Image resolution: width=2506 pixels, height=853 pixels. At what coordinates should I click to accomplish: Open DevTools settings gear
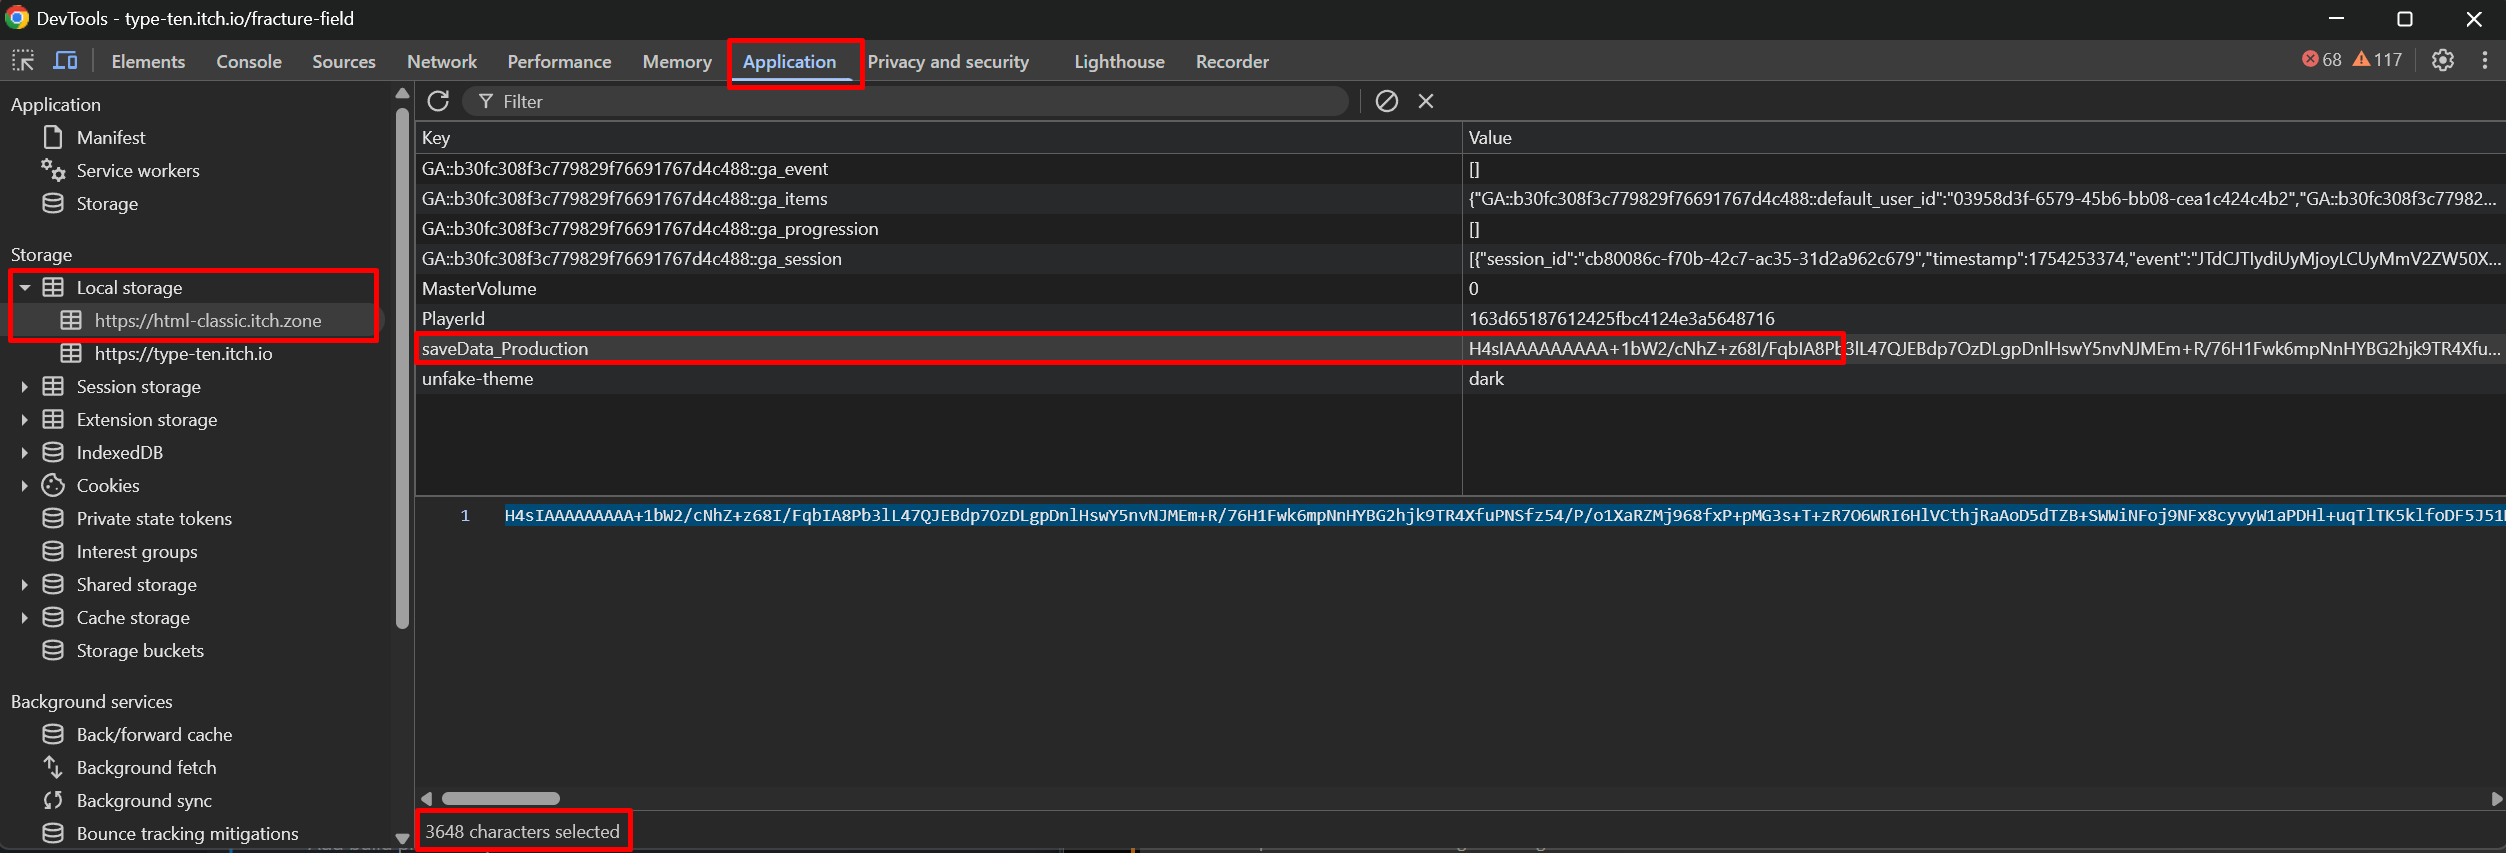coord(2443,60)
